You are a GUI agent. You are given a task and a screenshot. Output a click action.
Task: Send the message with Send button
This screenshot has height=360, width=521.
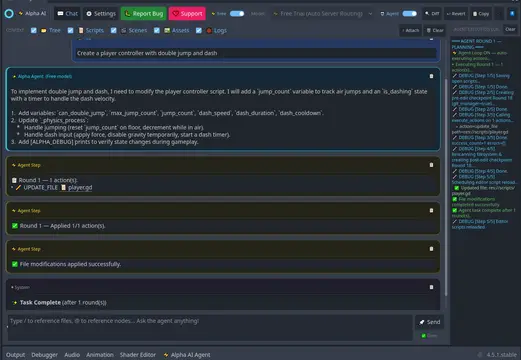click(x=430, y=322)
